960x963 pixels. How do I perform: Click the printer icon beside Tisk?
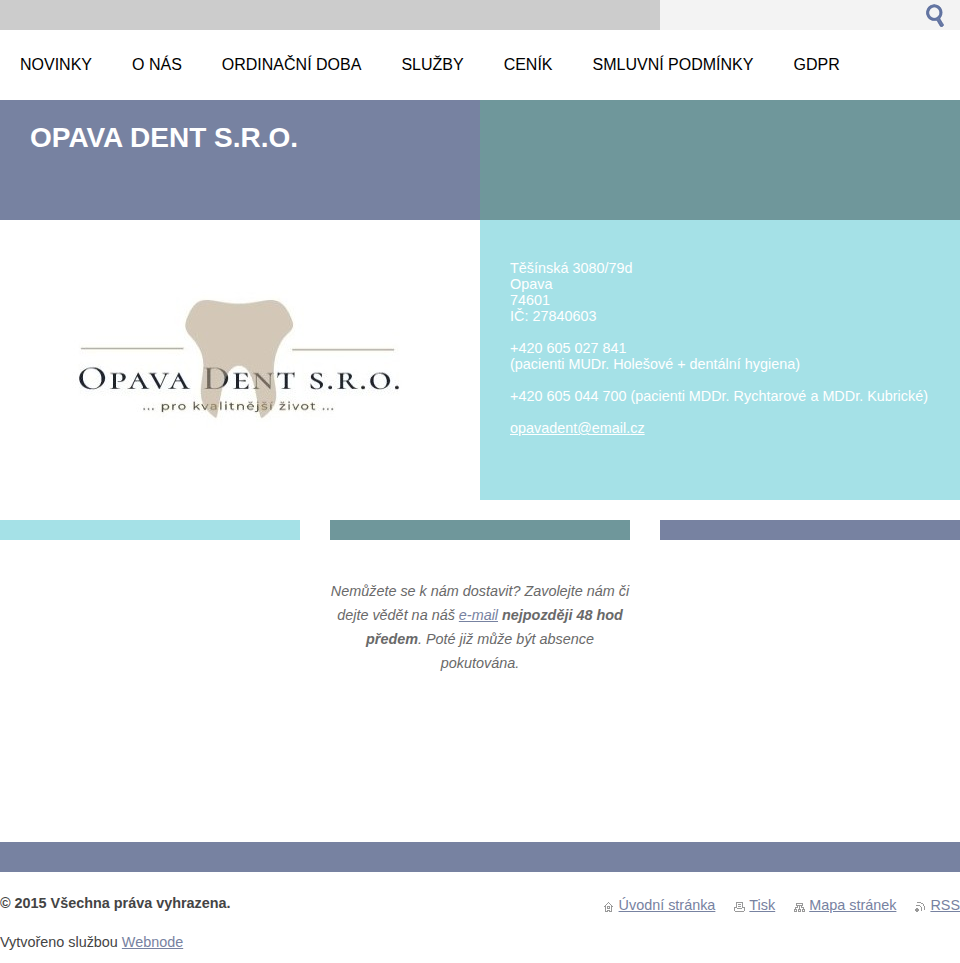739,907
